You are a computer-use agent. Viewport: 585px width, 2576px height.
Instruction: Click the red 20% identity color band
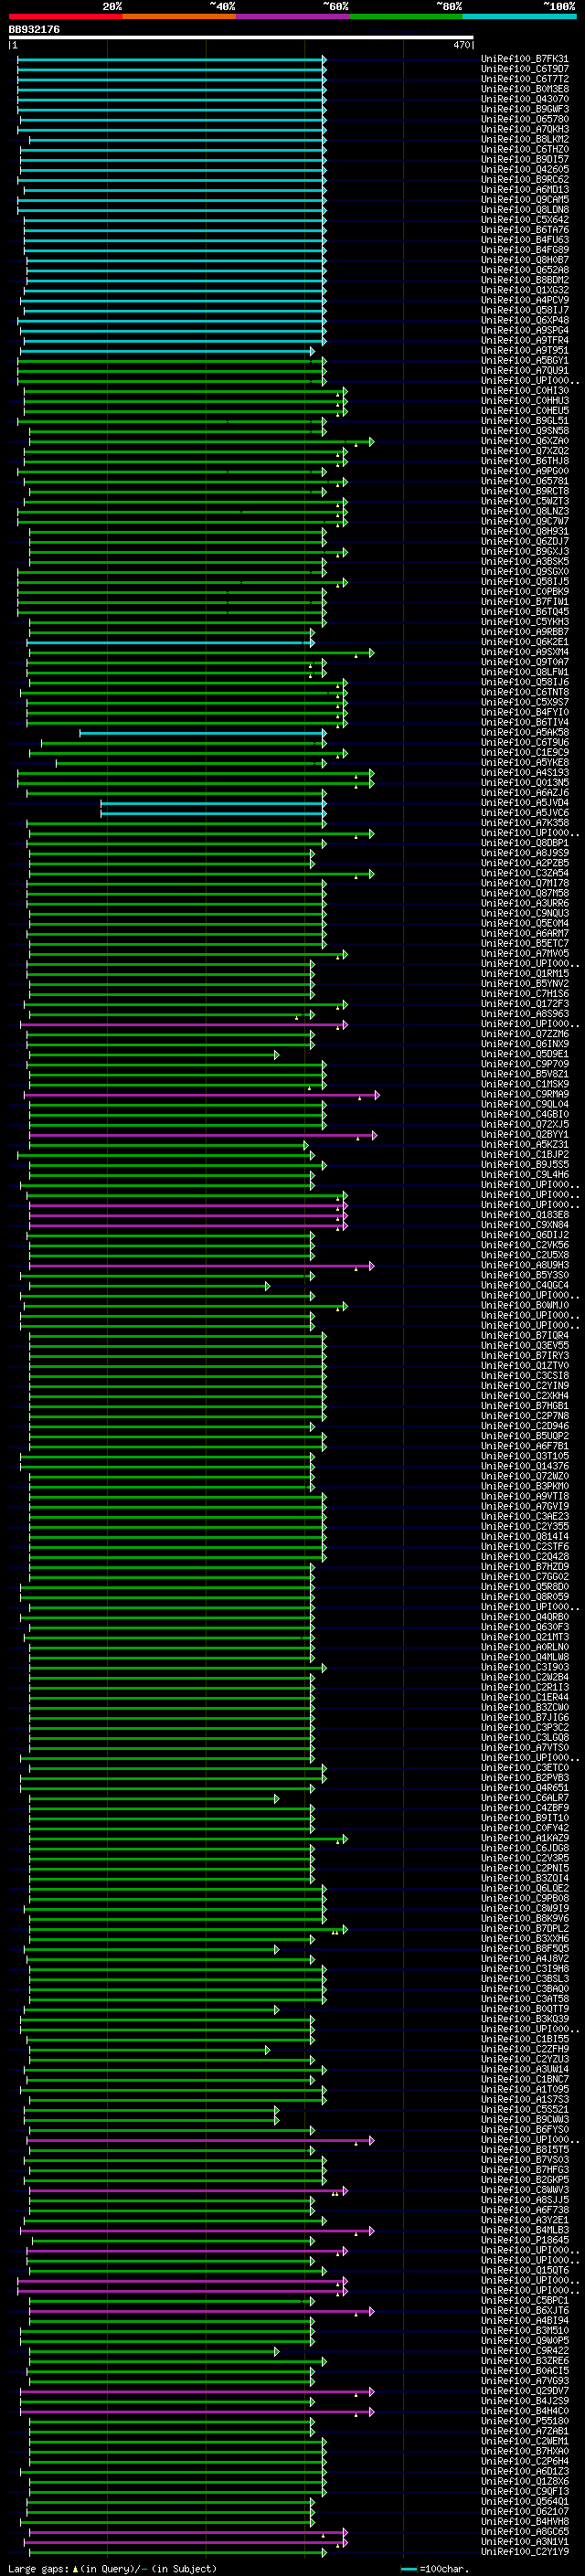pyautogui.click(x=65, y=16)
